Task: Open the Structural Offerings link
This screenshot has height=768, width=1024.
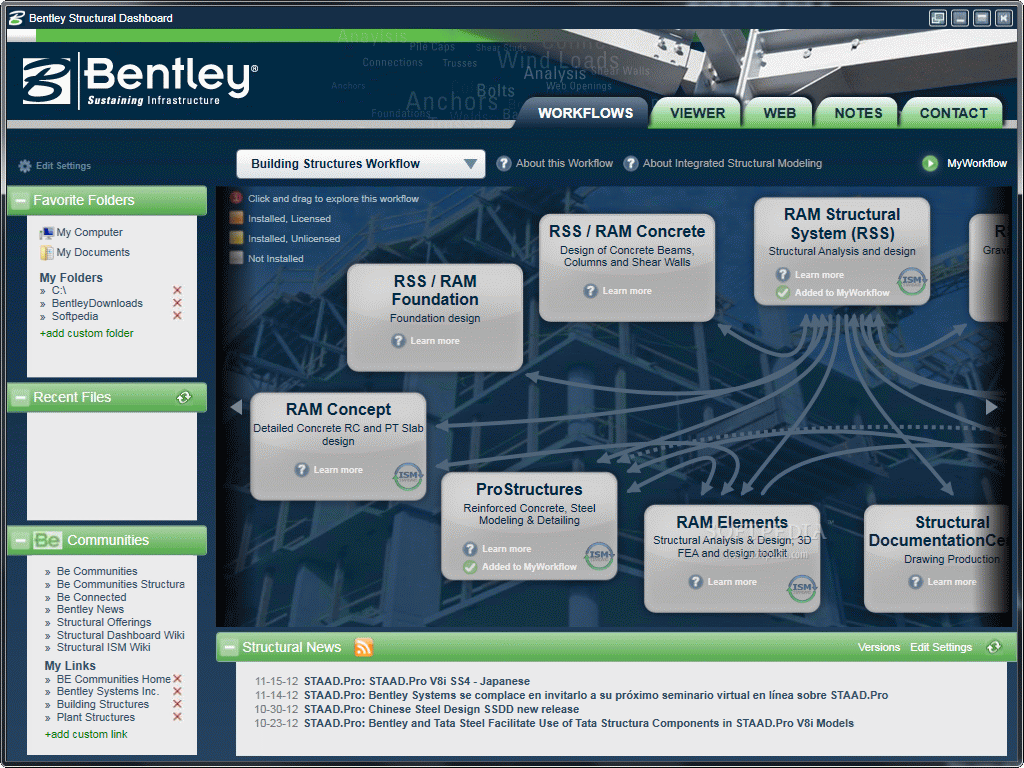Action: pyautogui.click(x=104, y=622)
